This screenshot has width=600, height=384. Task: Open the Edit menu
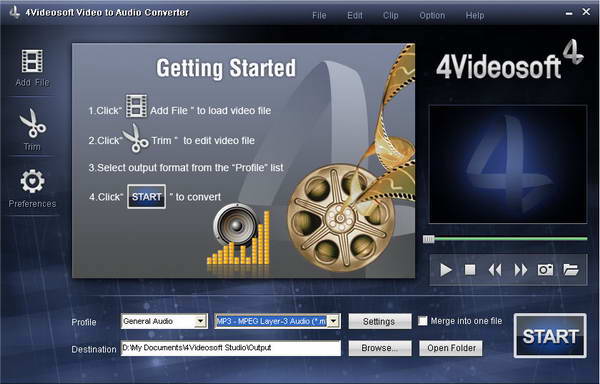[x=355, y=15]
